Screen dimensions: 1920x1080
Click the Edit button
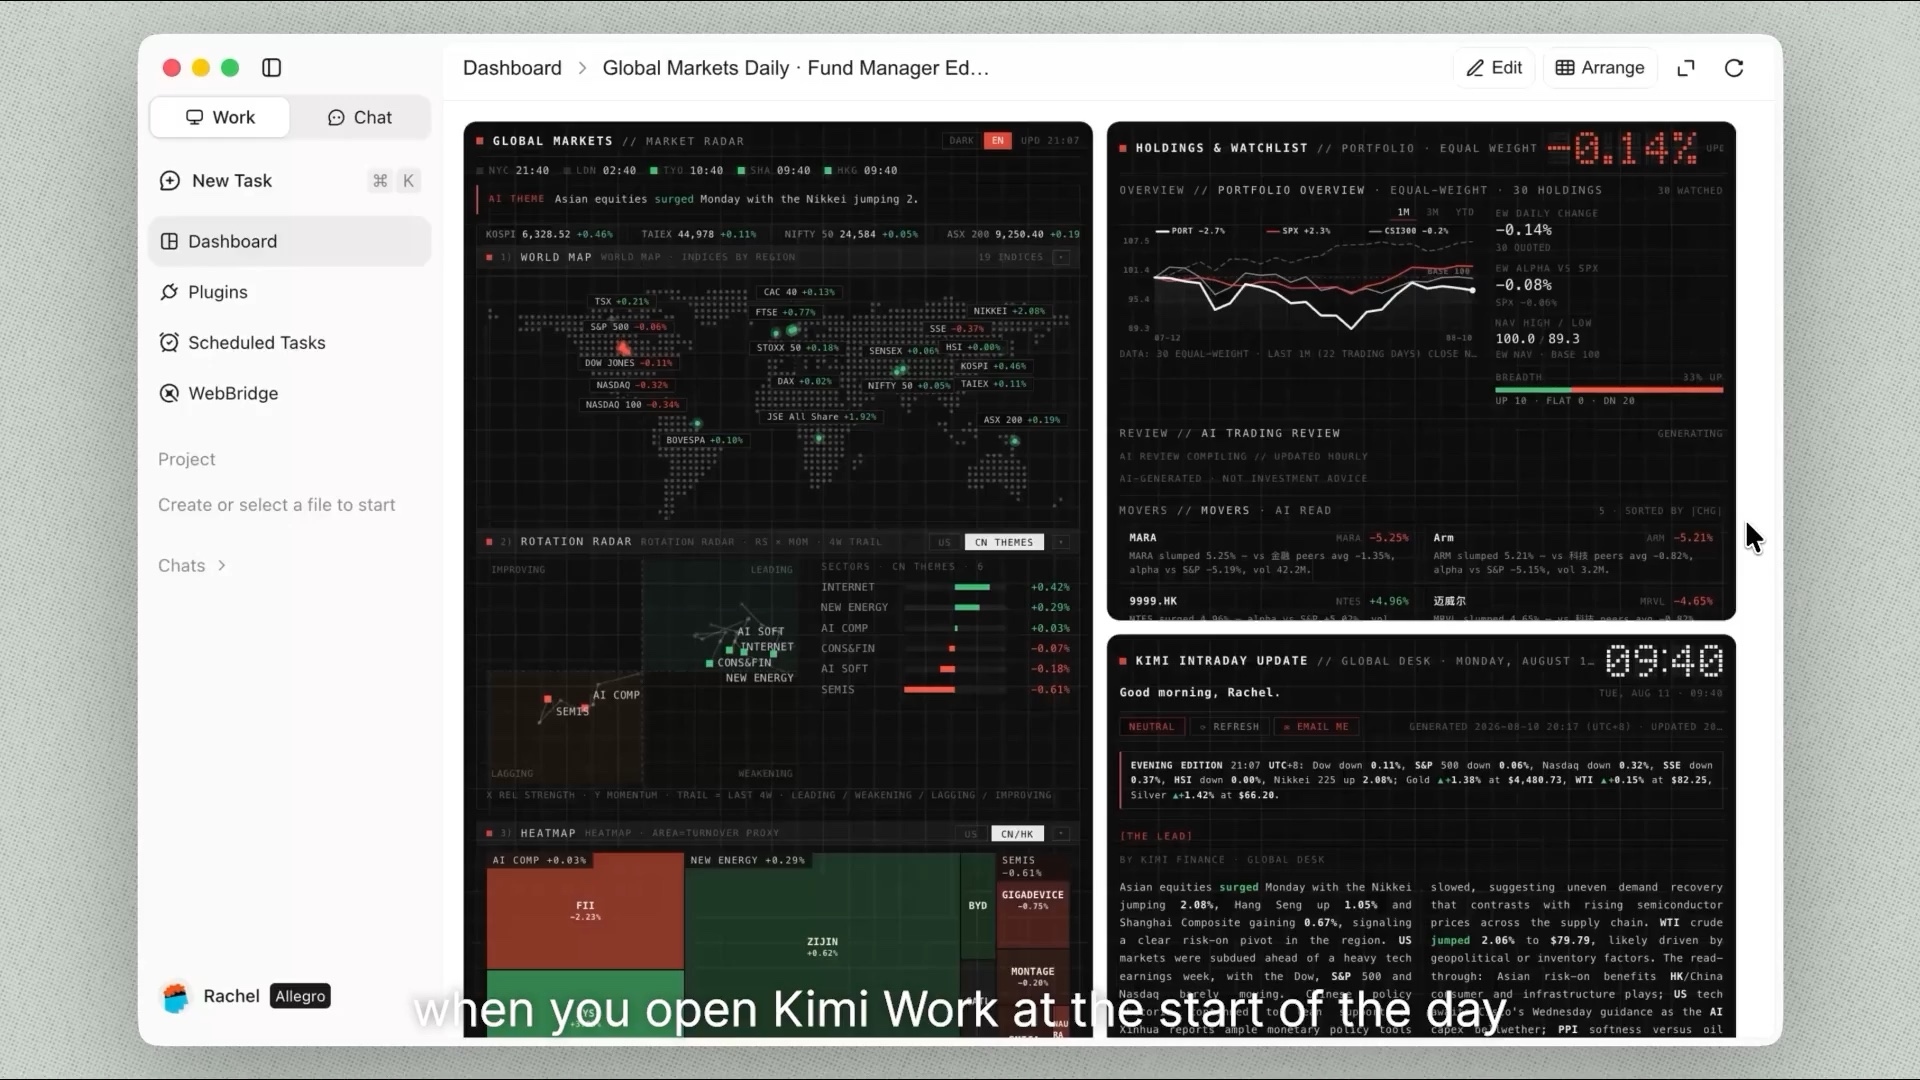(x=1494, y=68)
